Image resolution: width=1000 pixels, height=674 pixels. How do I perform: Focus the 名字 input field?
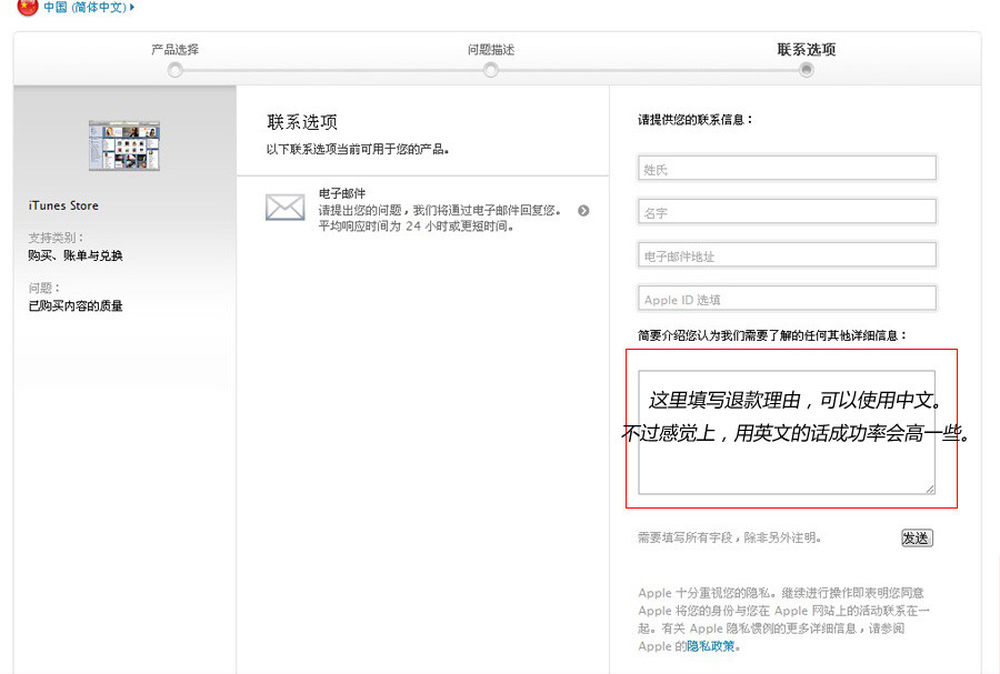787,212
